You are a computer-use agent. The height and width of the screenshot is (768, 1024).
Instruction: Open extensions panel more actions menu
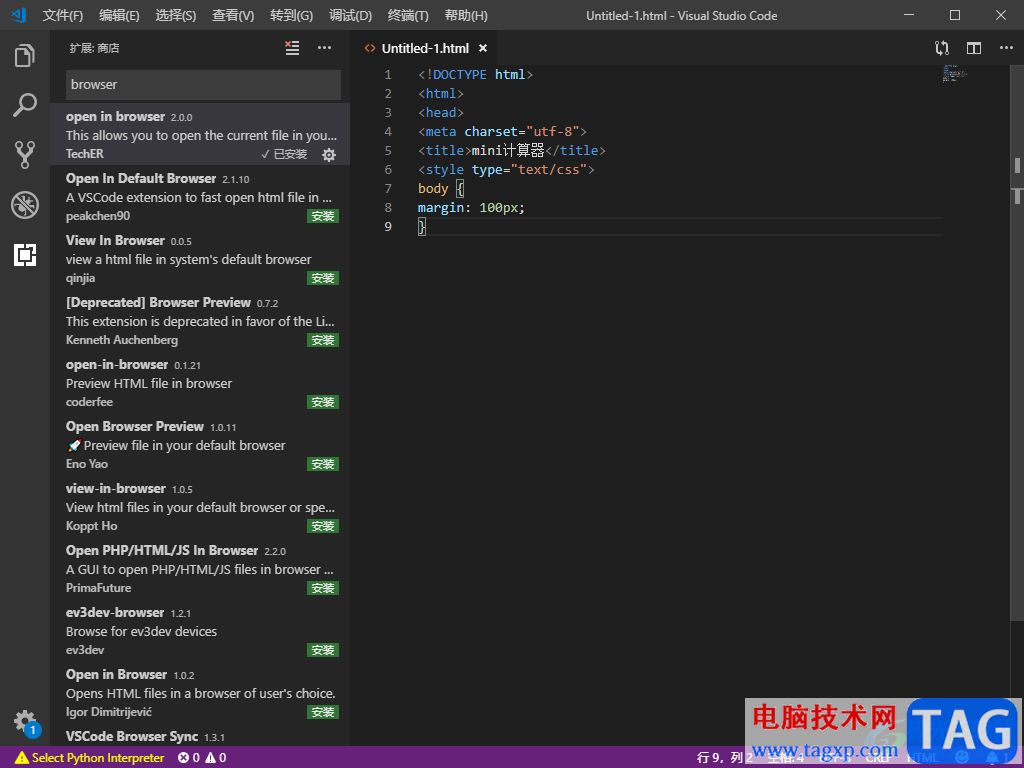pos(325,48)
